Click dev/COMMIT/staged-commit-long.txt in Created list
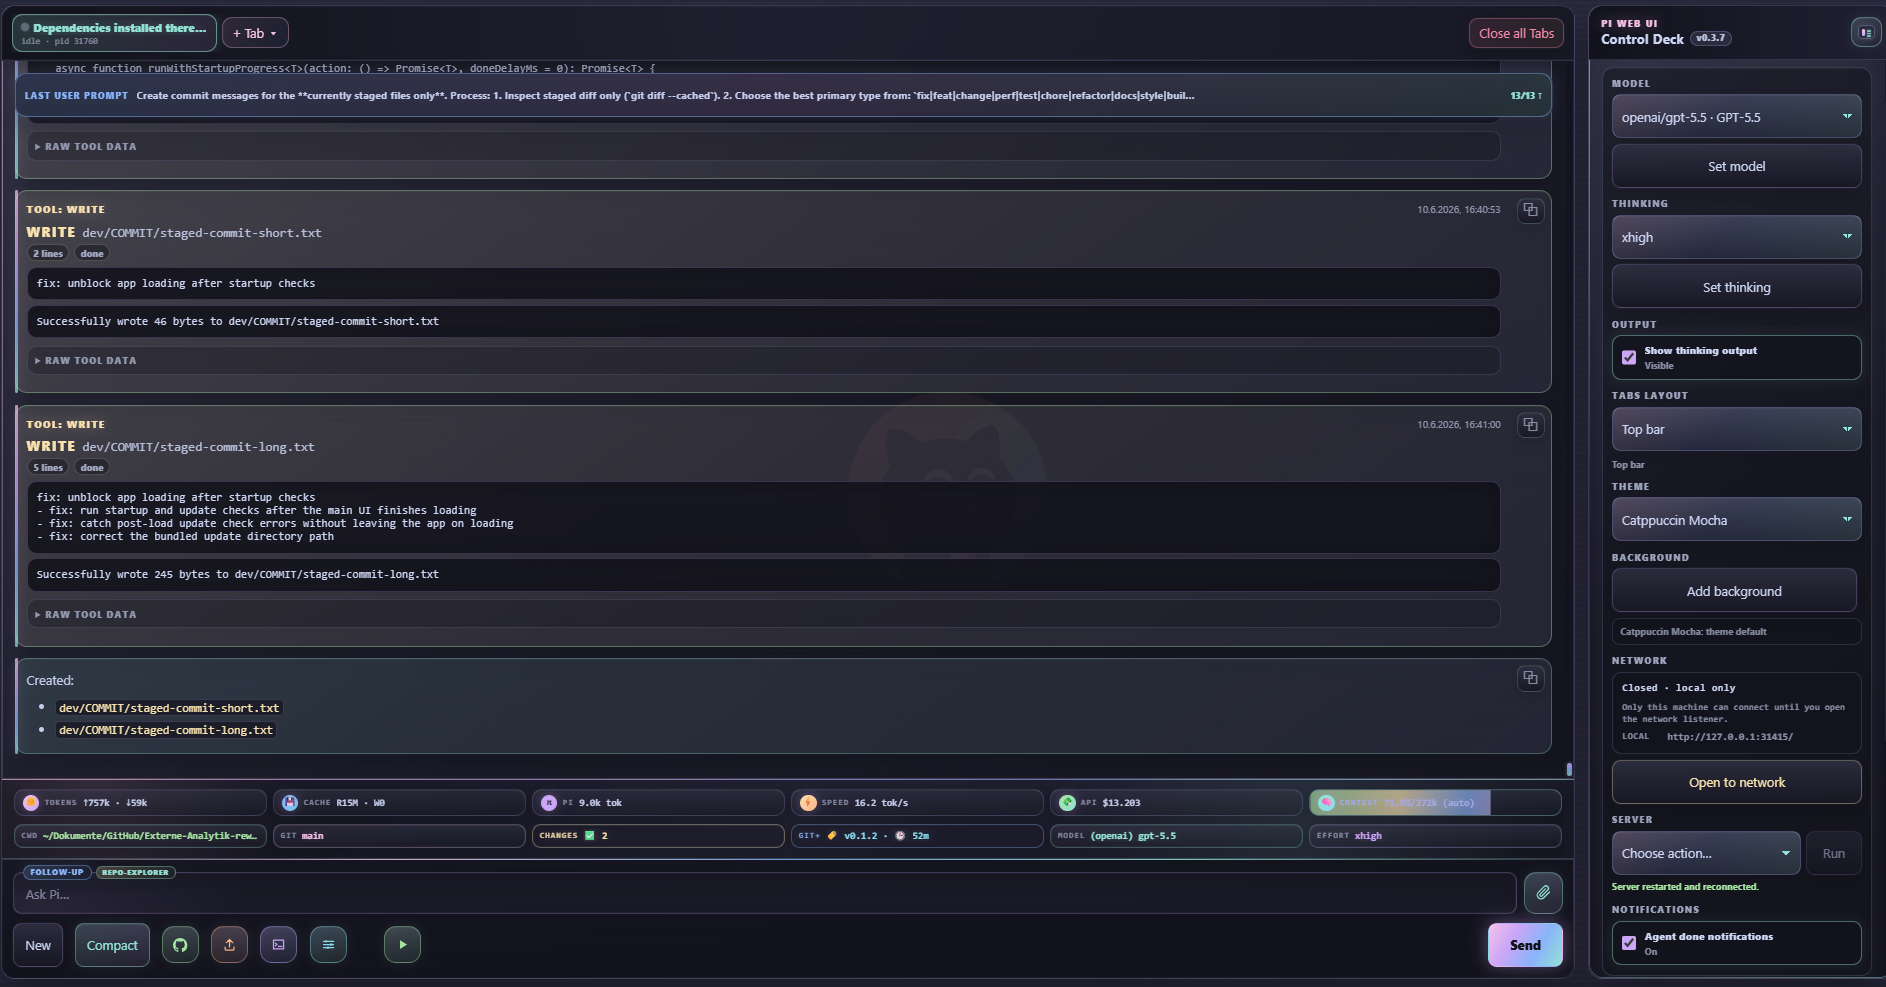Screen dimensions: 1886x987 (x=165, y=730)
